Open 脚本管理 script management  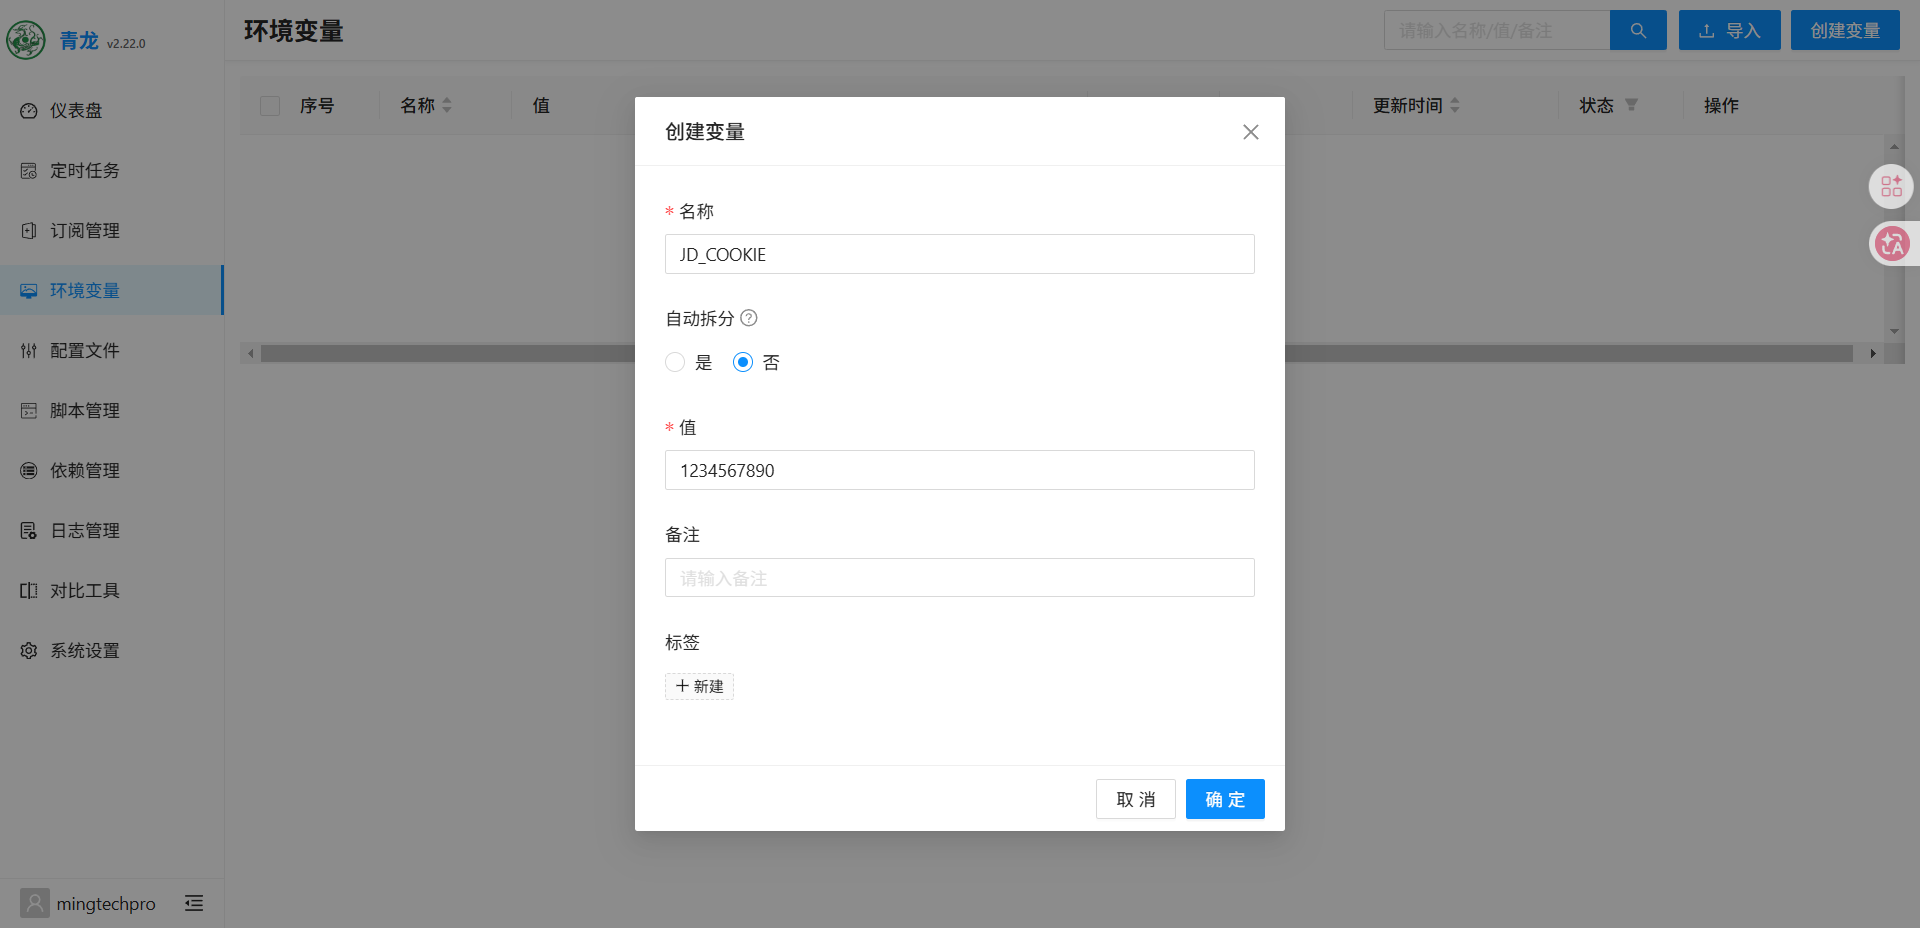click(x=112, y=410)
